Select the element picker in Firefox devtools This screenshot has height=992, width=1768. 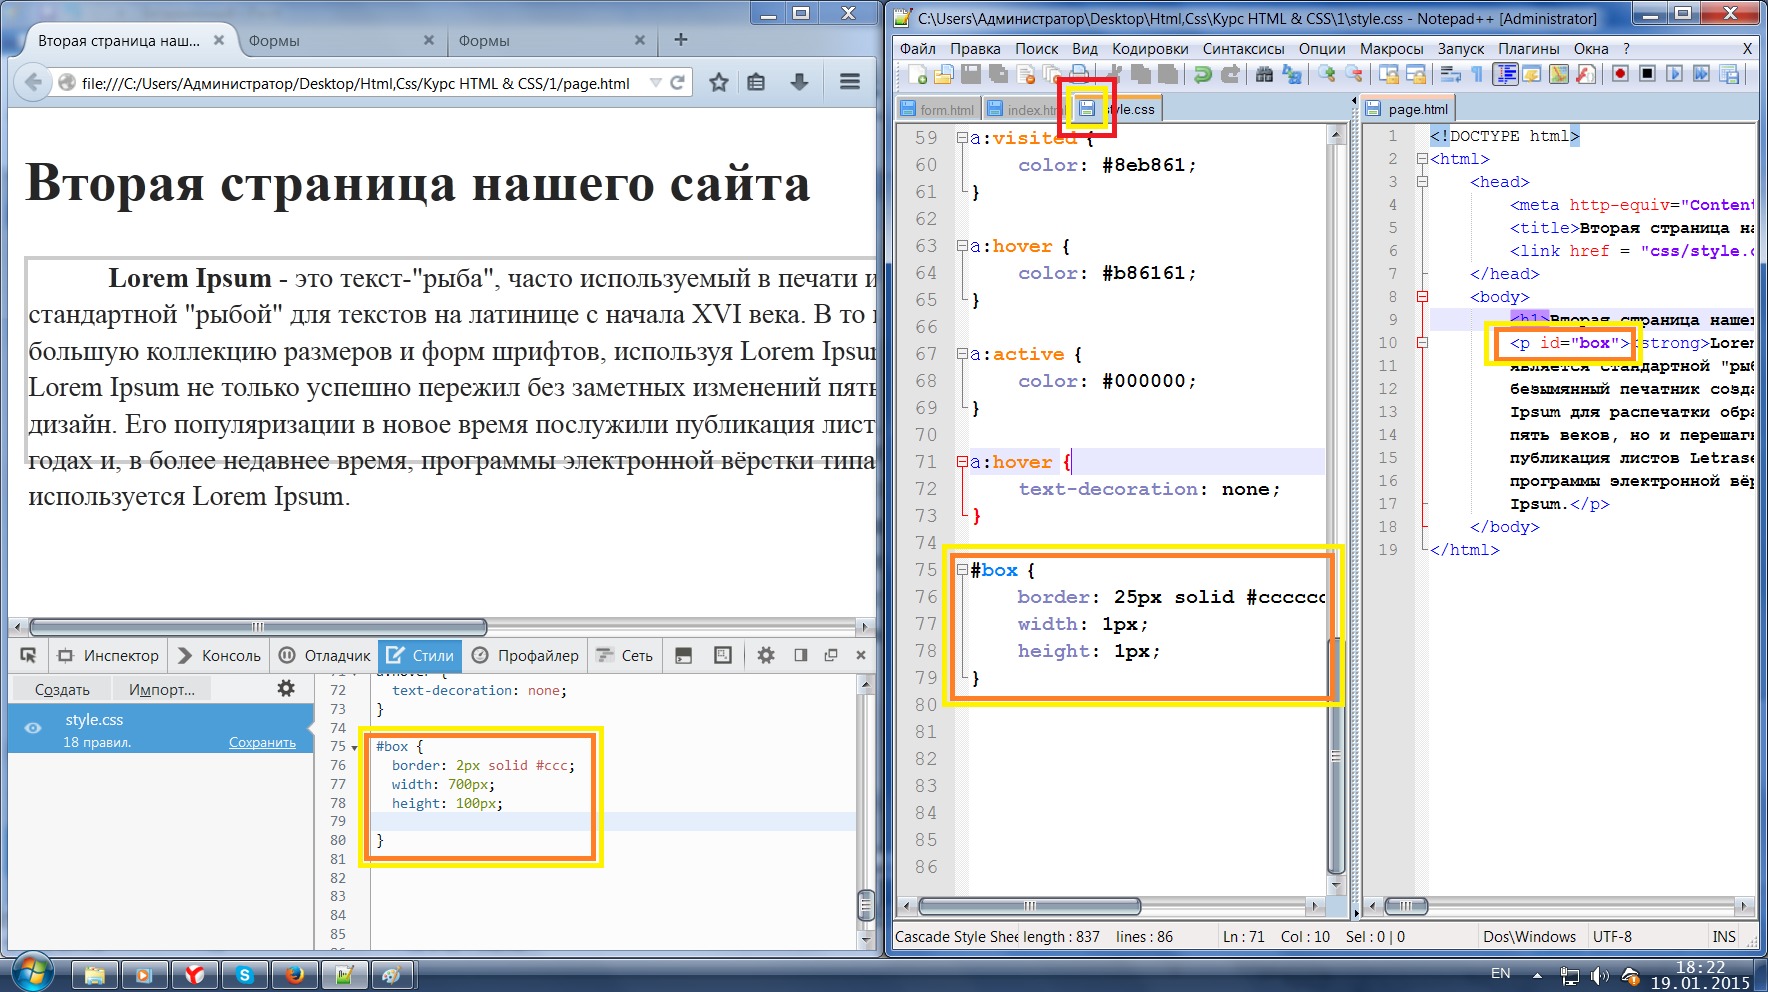click(28, 655)
